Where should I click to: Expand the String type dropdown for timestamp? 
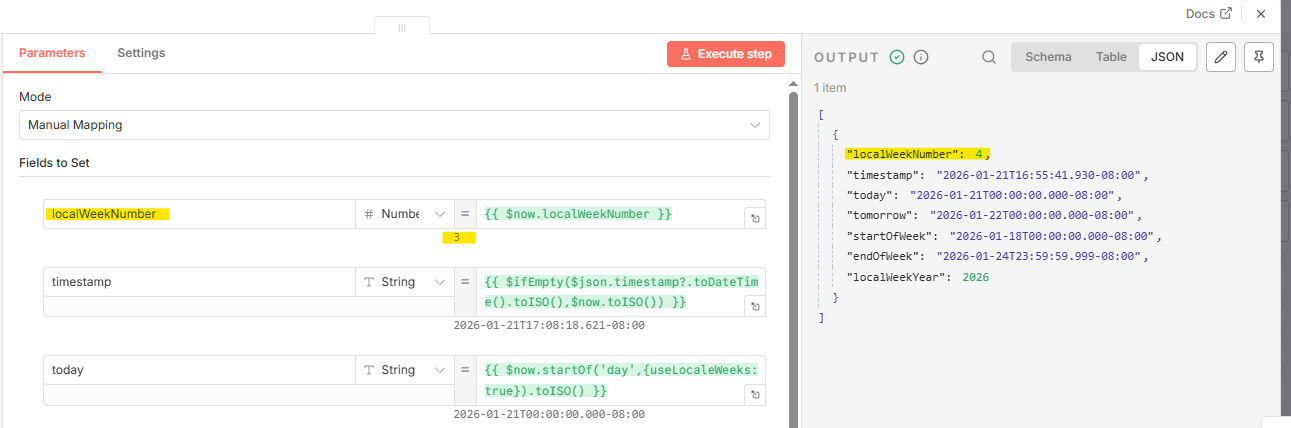404,282
